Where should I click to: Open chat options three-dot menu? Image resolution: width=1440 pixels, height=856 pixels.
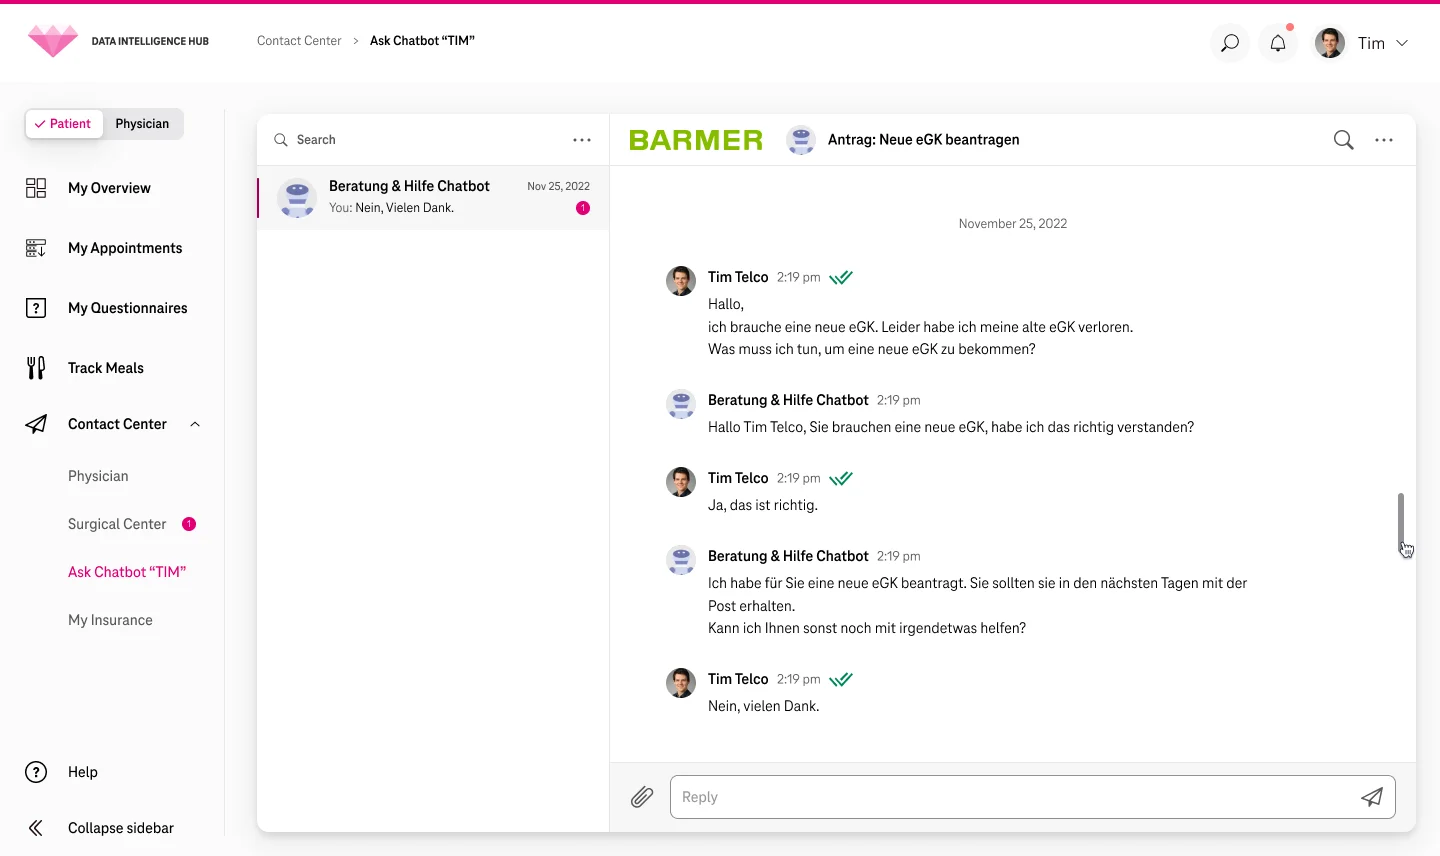1384,140
